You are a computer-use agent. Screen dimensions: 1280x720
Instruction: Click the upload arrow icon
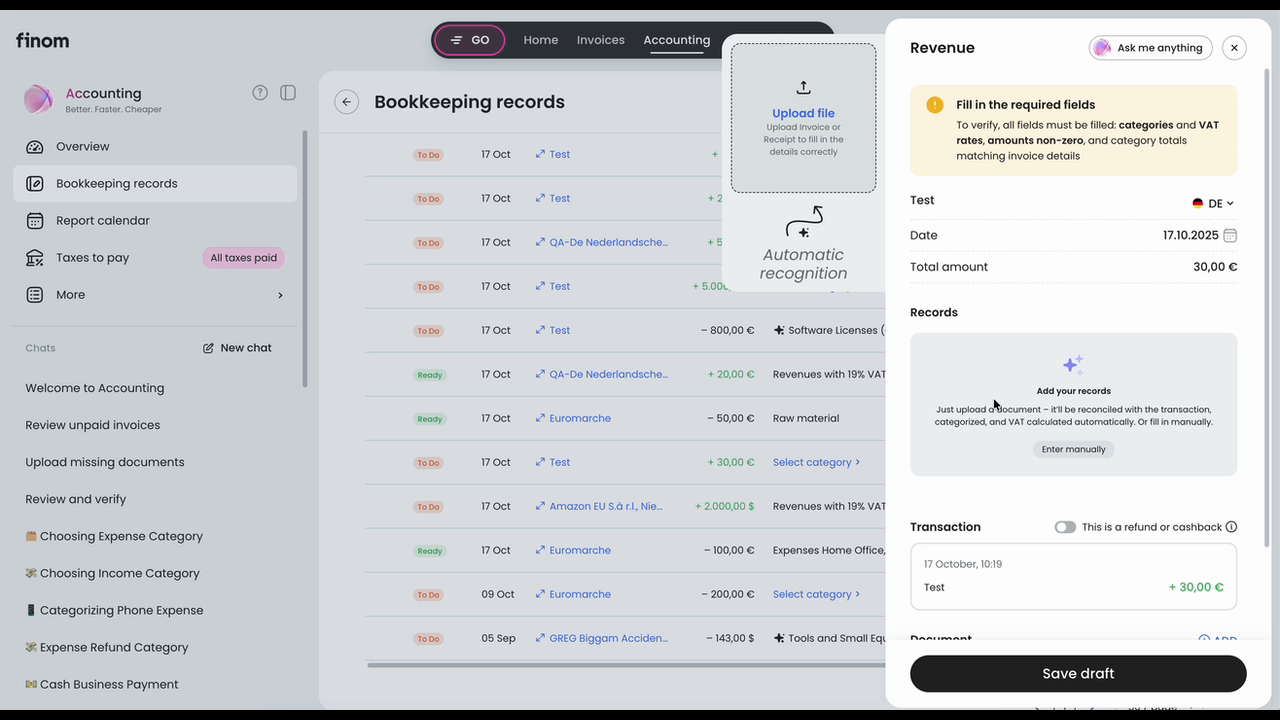[803, 88]
